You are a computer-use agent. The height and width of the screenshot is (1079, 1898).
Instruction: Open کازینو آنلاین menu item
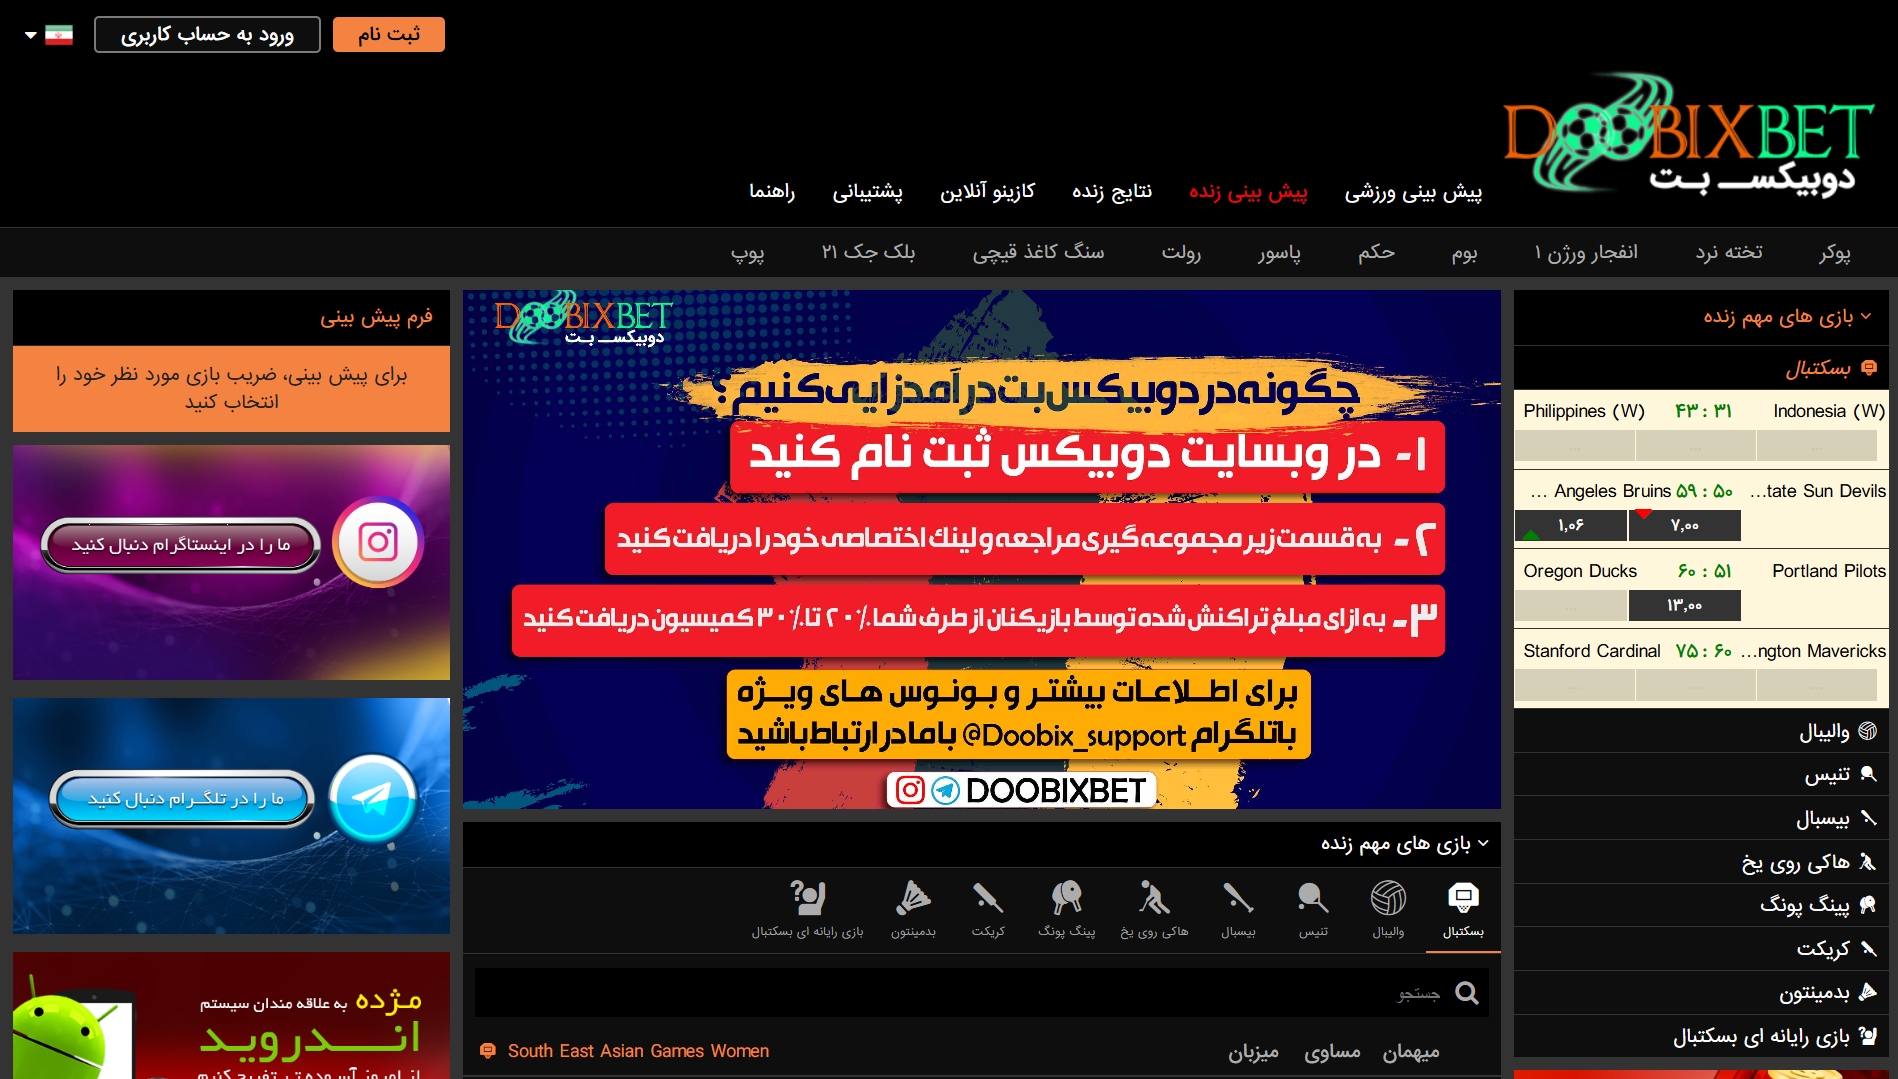tap(987, 191)
